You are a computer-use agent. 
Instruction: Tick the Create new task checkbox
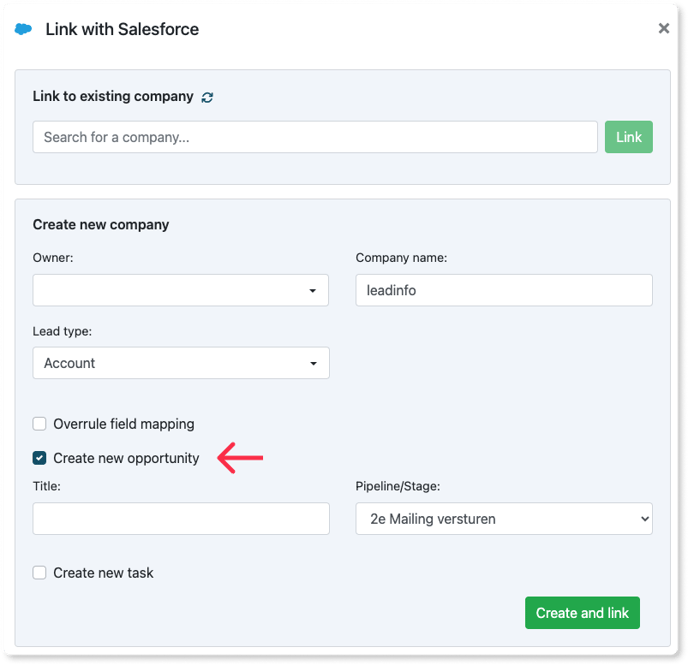pos(39,572)
